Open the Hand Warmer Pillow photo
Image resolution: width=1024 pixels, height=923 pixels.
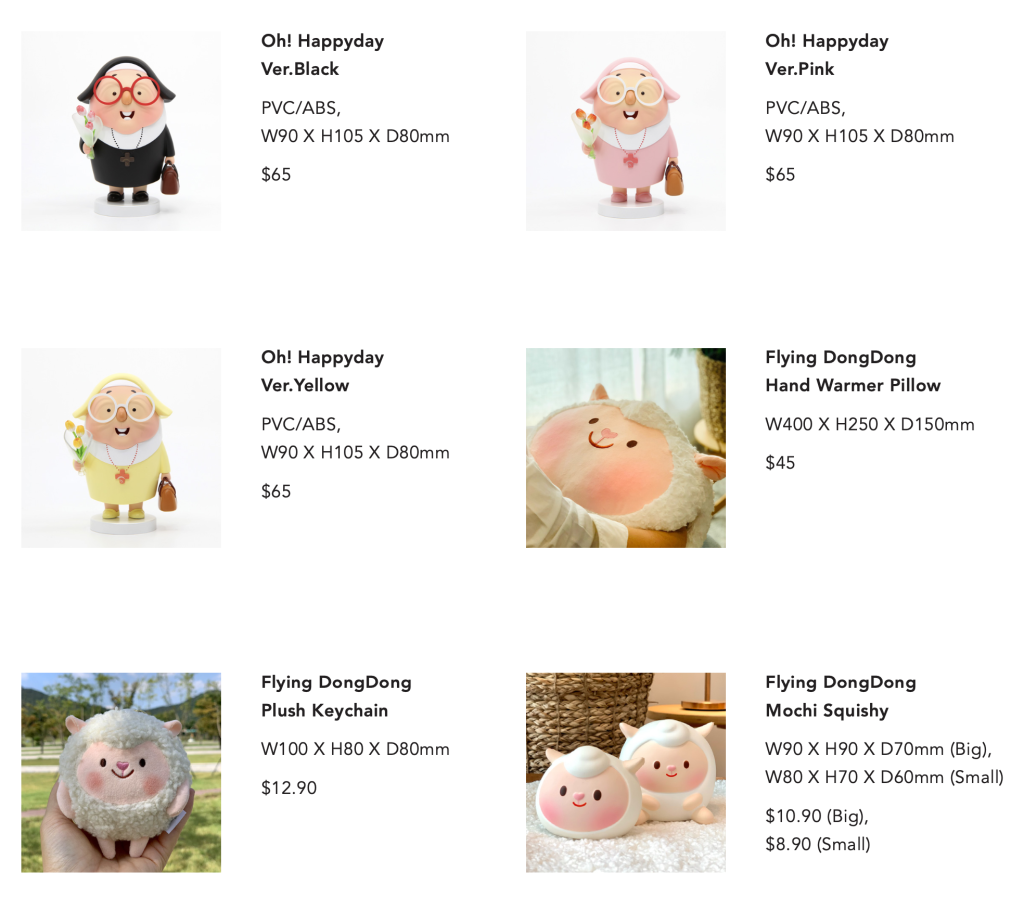point(626,447)
